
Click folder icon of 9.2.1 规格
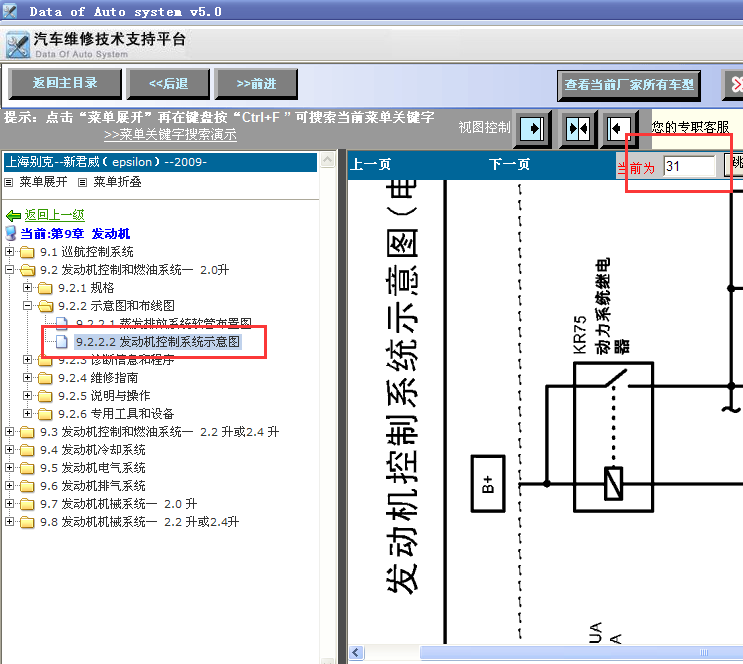(x=45, y=288)
